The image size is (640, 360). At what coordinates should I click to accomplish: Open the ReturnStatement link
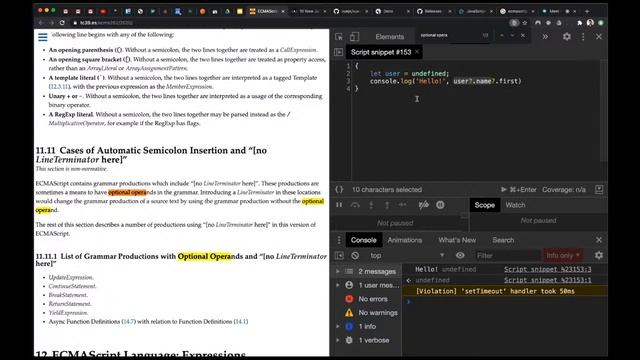click(69, 304)
